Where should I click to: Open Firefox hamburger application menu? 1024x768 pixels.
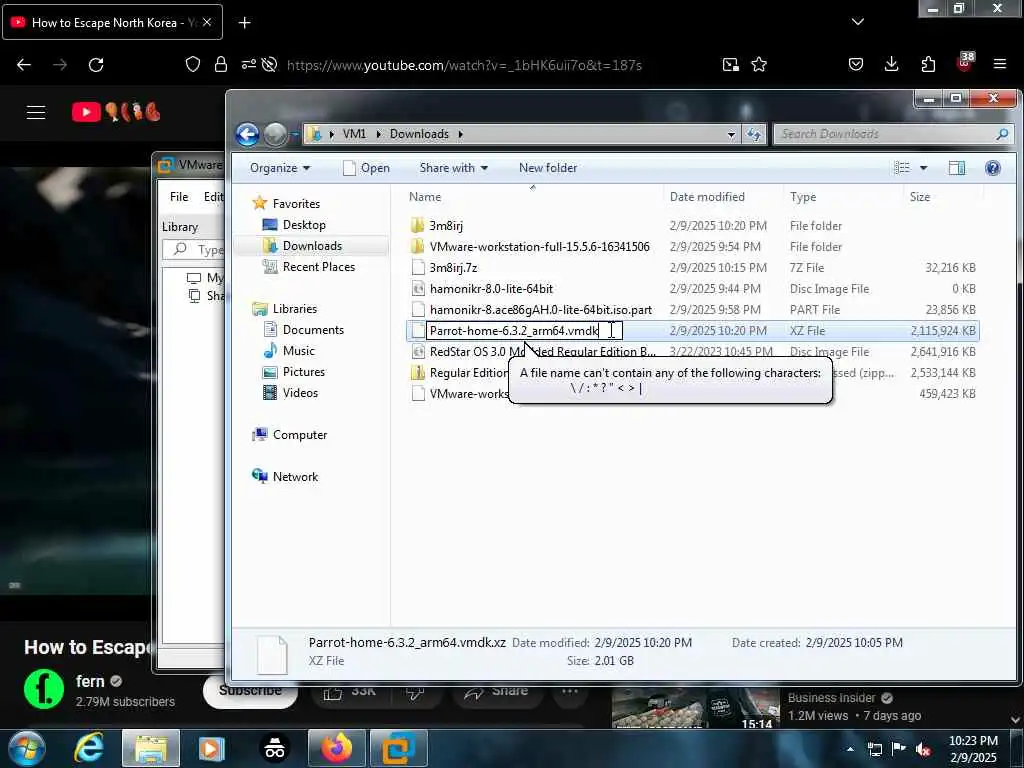[1000, 64]
